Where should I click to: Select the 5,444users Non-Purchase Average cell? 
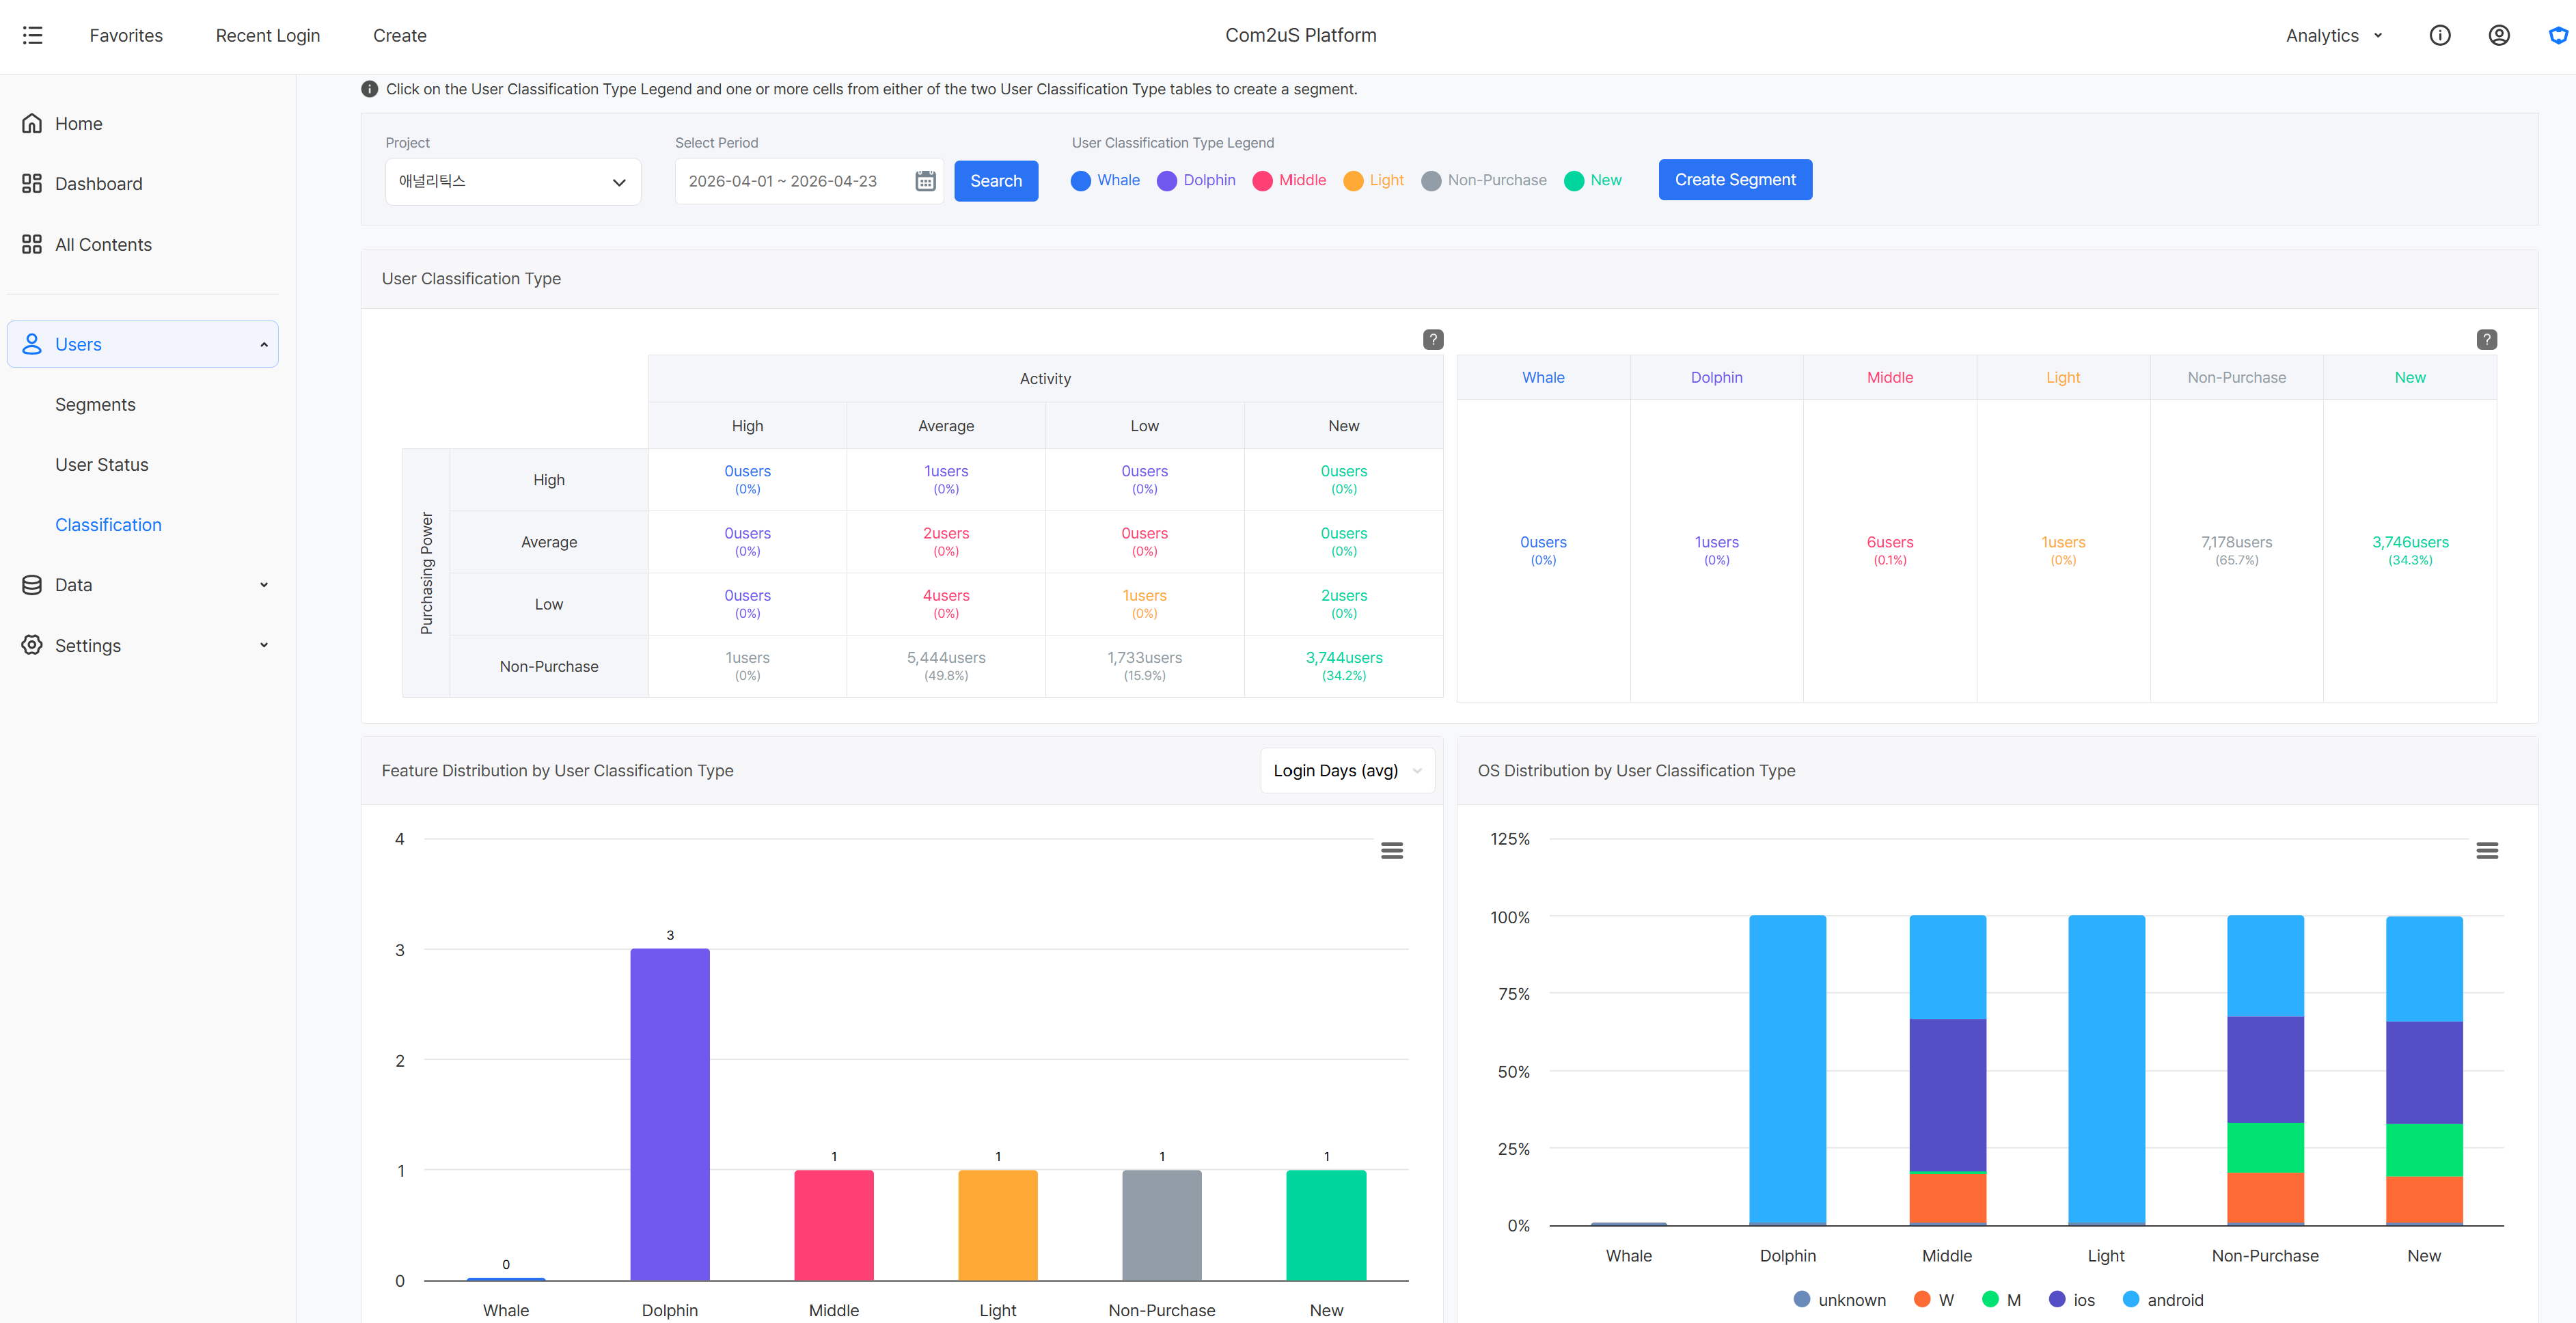coord(946,666)
